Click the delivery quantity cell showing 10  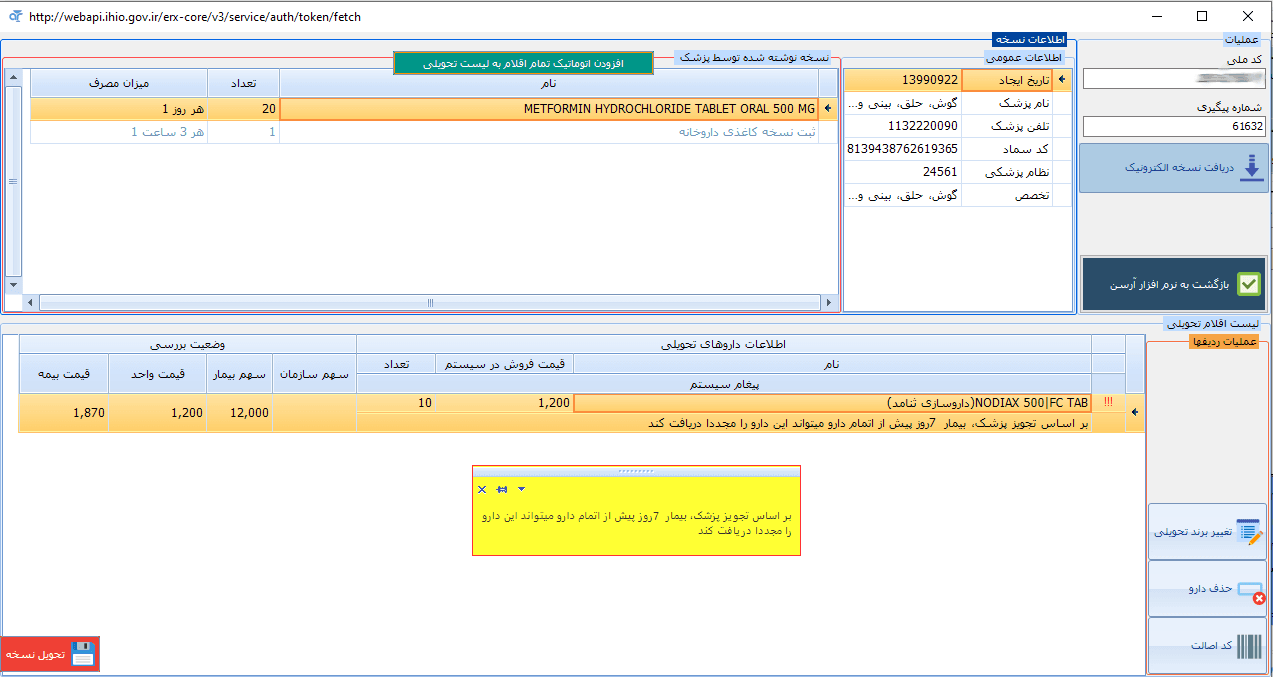click(396, 403)
